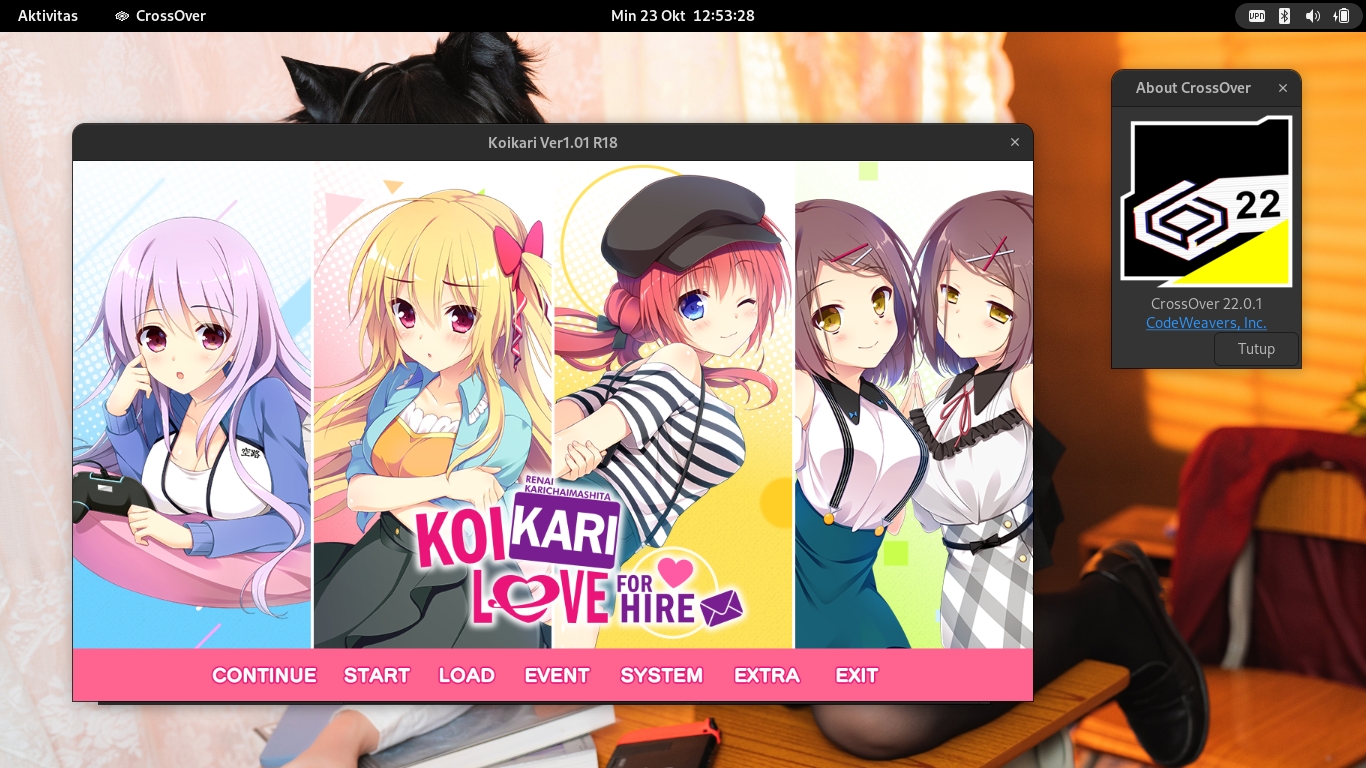Image resolution: width=1366 pixels, height=768 pixels.
Task: Click the Koikari Ver1.01 R18 title bar
Action: pyautogui.click(x=552, y=142)
